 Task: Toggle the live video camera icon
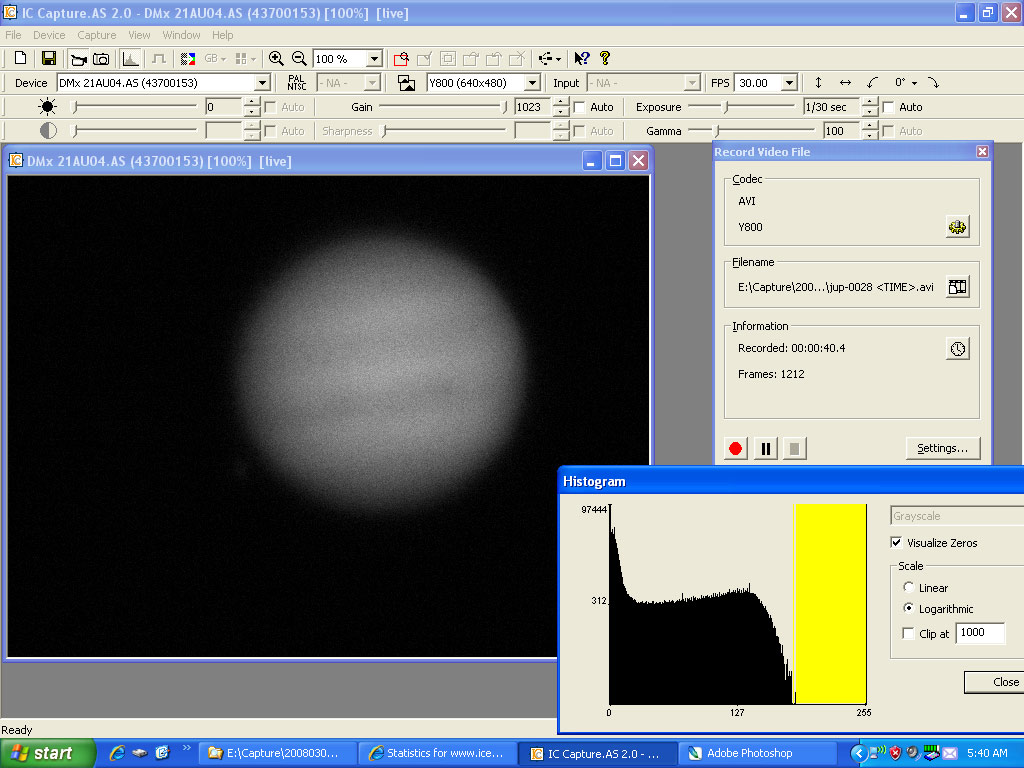pos(78,59)
